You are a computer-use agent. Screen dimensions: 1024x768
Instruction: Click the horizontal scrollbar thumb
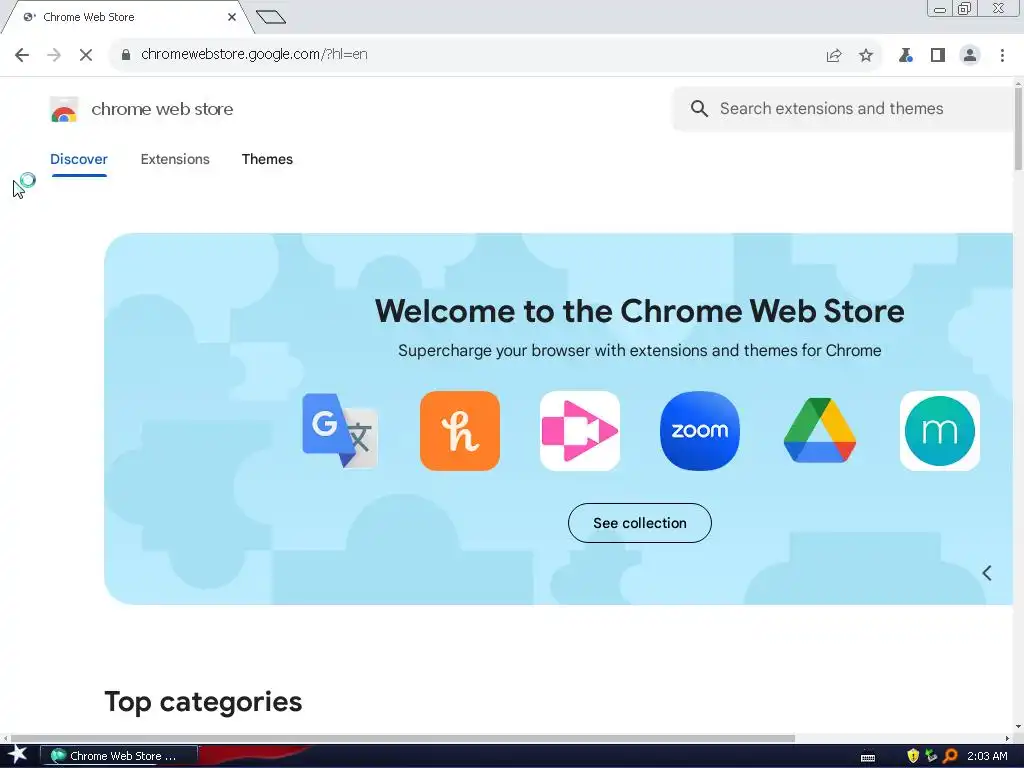point(402,739)
